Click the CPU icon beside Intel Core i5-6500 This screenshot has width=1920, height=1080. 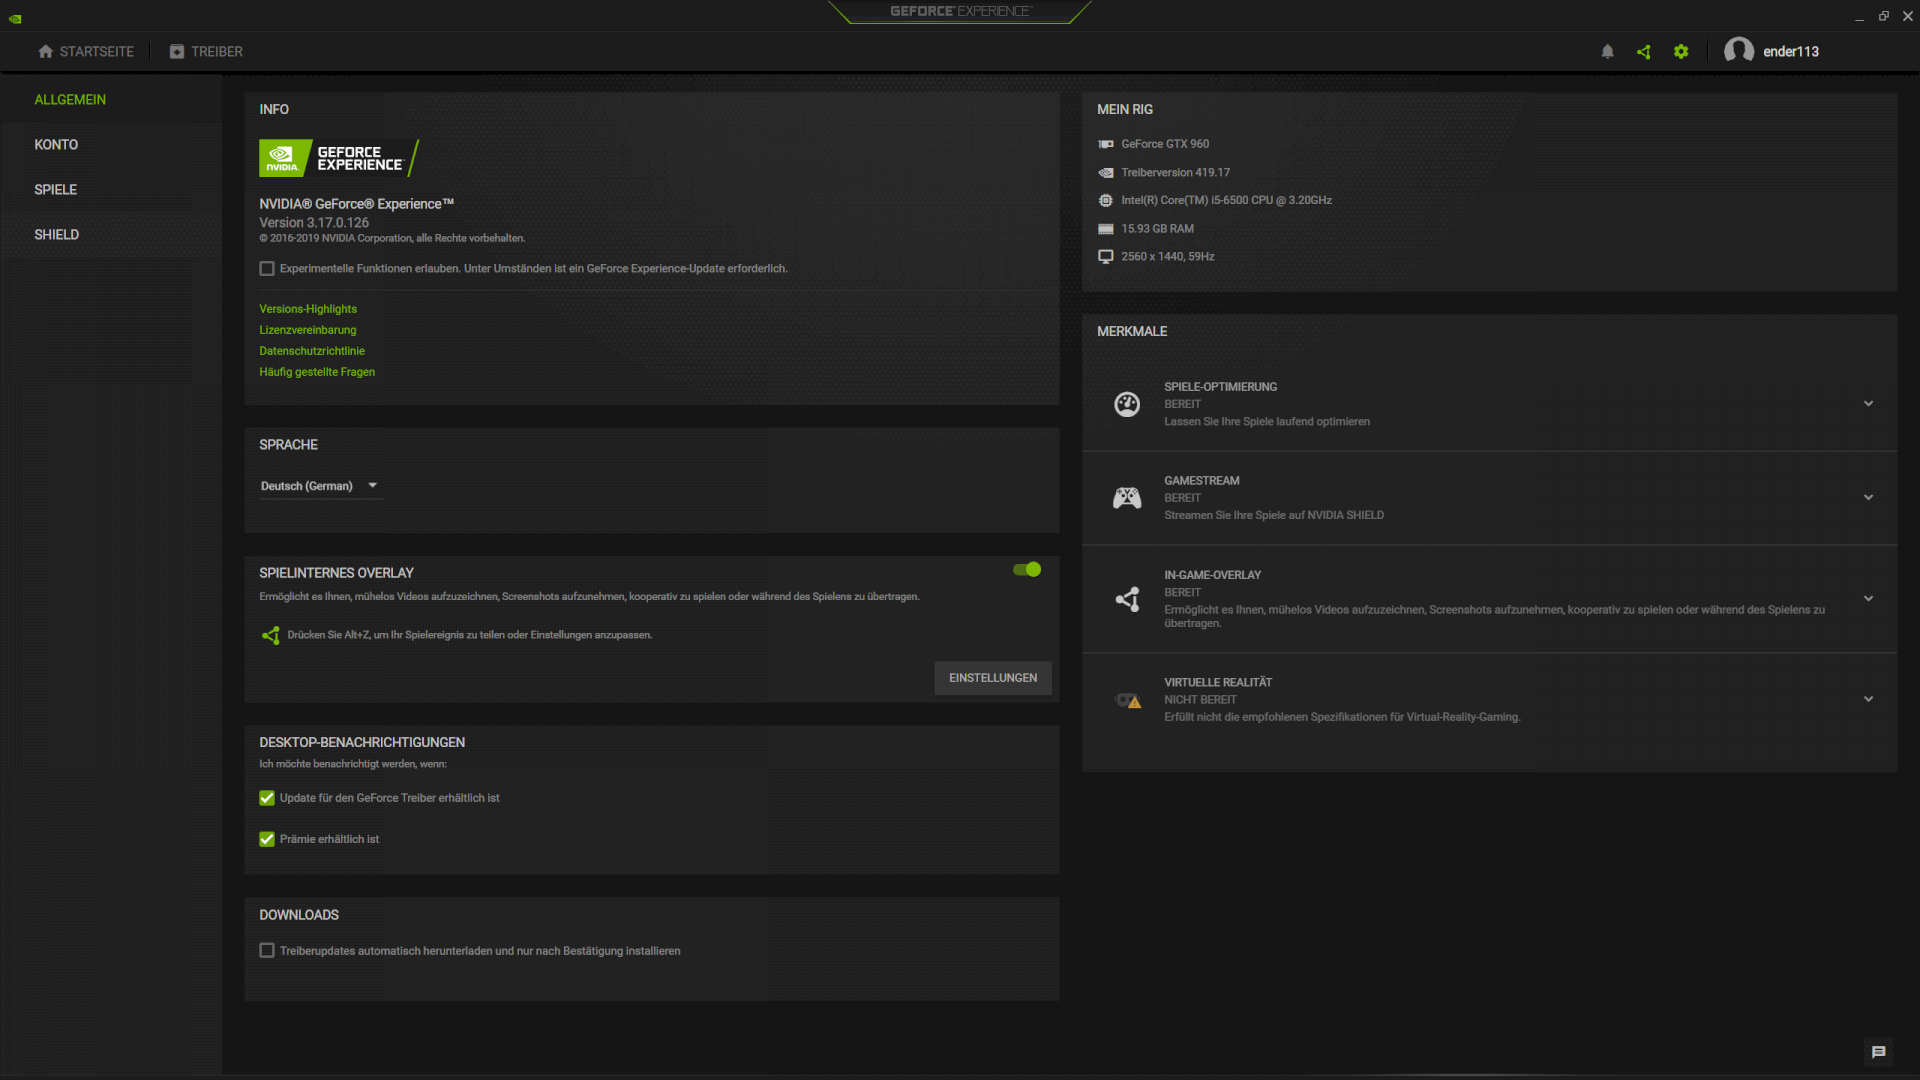[1106, 201]
